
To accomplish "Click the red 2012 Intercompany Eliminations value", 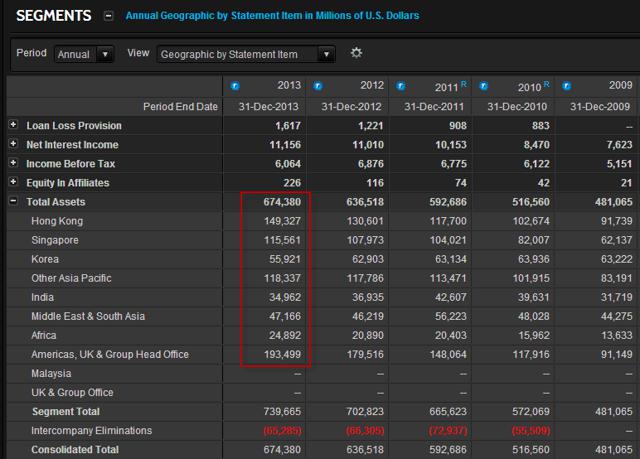I will point(365,431).
